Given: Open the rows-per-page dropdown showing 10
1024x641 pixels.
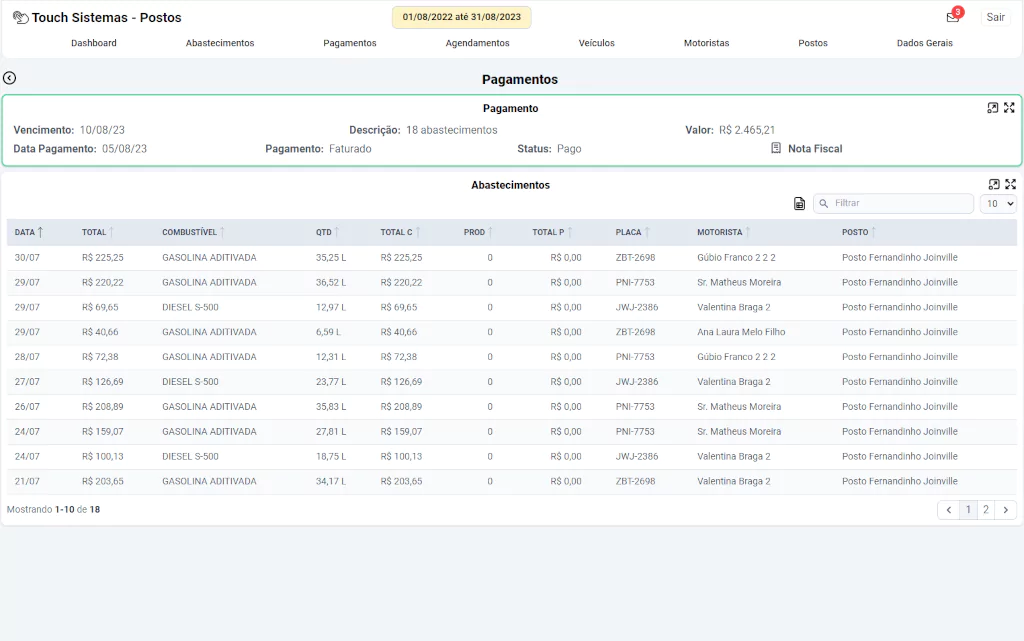Looking at the screenshot, I should point(999,204).
